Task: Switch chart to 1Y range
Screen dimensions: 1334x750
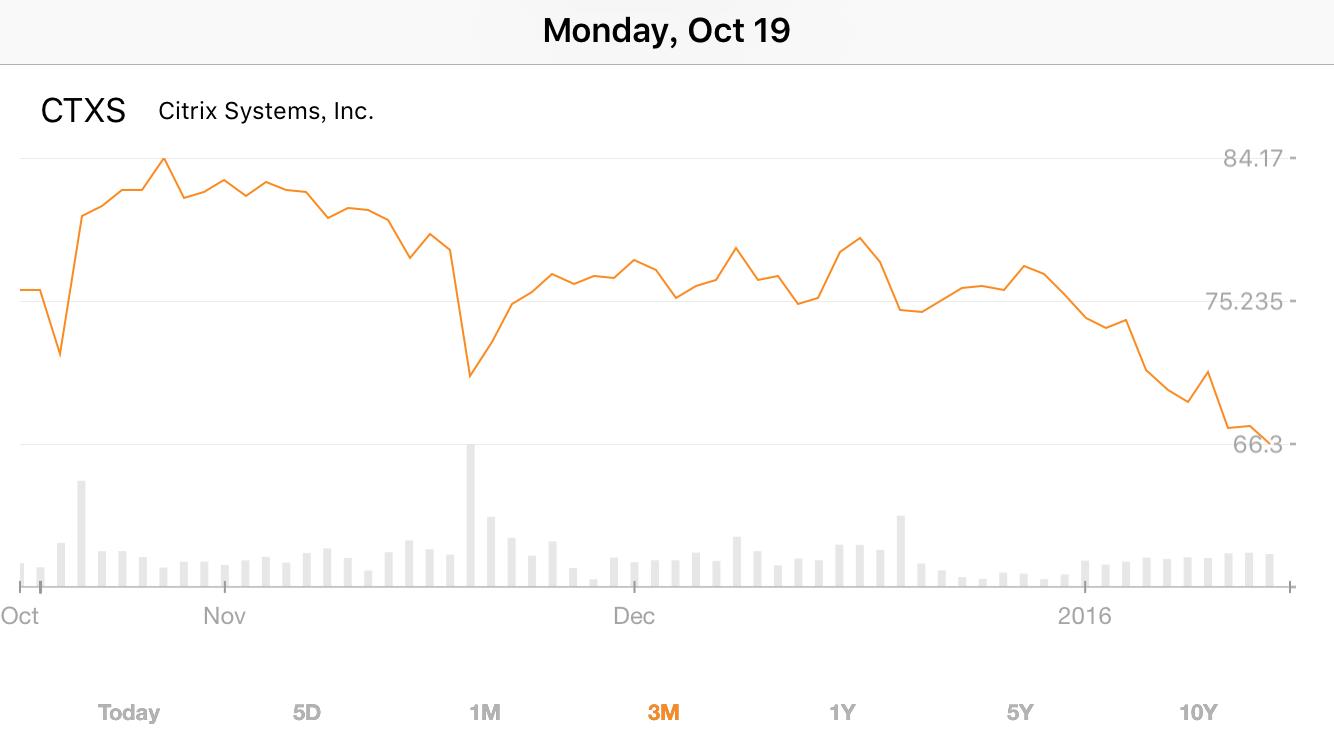Action: click(x=842, y=712)
